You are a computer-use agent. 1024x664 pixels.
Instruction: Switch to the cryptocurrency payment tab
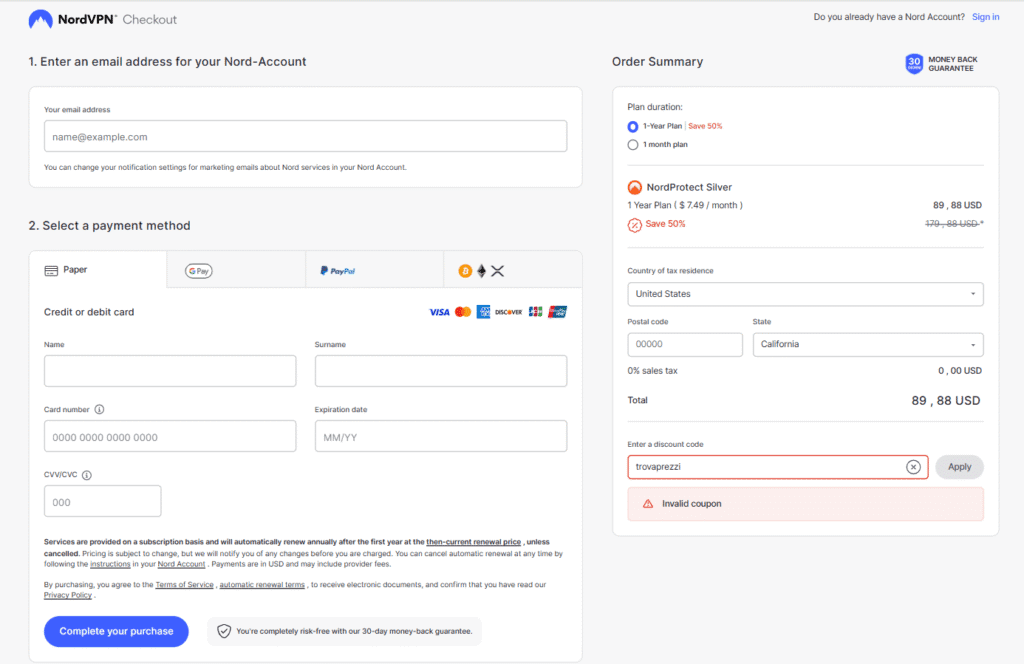point(513,270)
